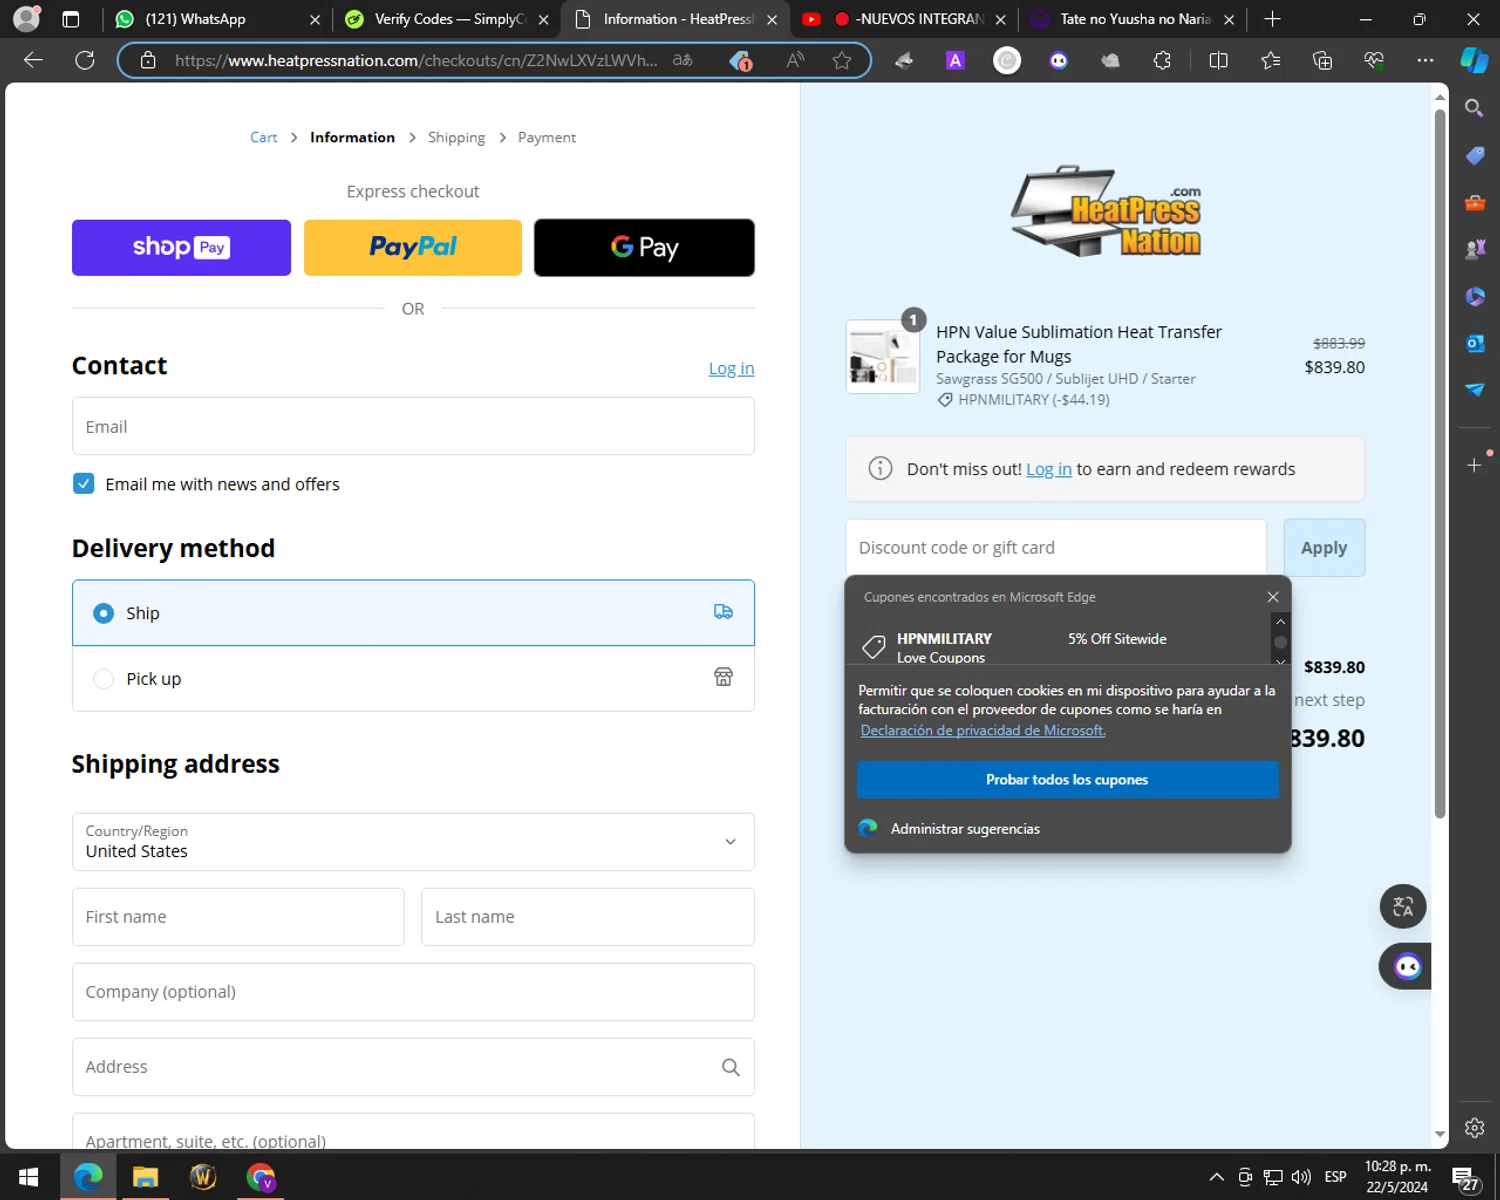The image size is (1500, 1200).
Task: Open the clock showing 10:28 p. m.
Action: [1397, 1177]
